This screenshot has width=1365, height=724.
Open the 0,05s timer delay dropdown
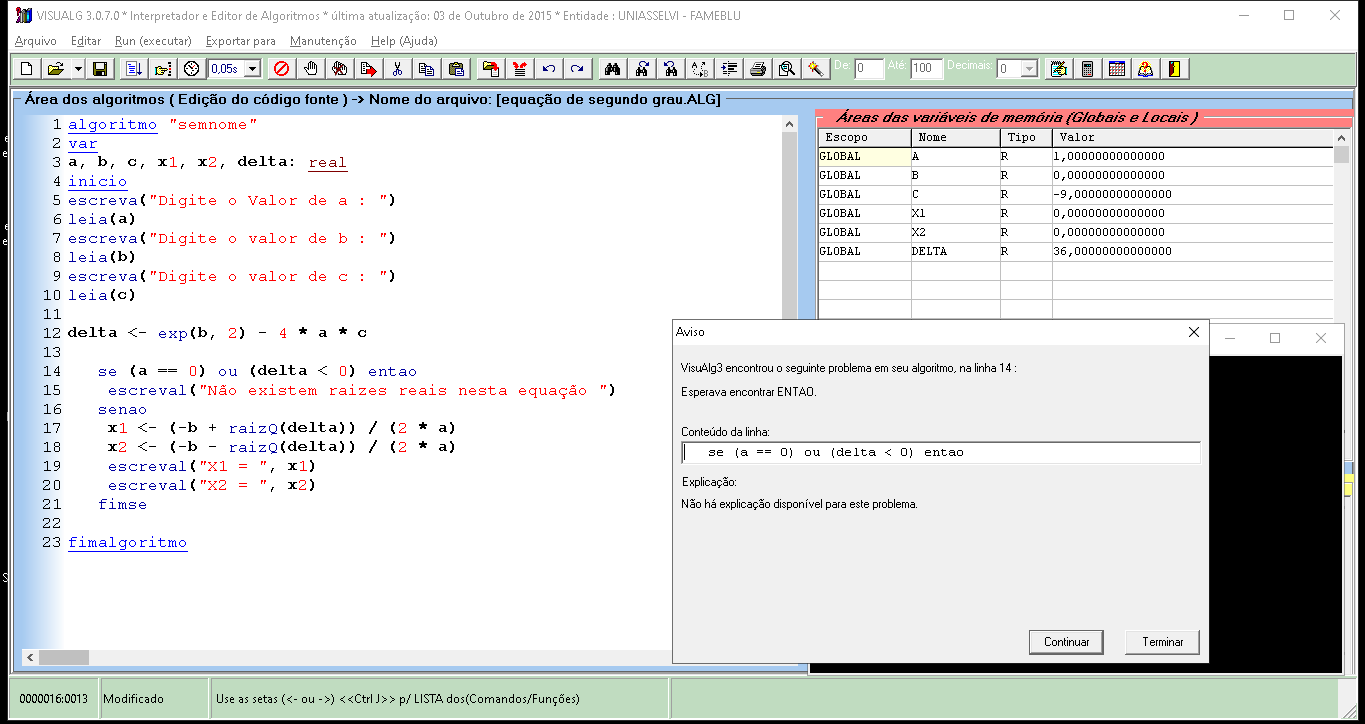[x=252, y=69]
